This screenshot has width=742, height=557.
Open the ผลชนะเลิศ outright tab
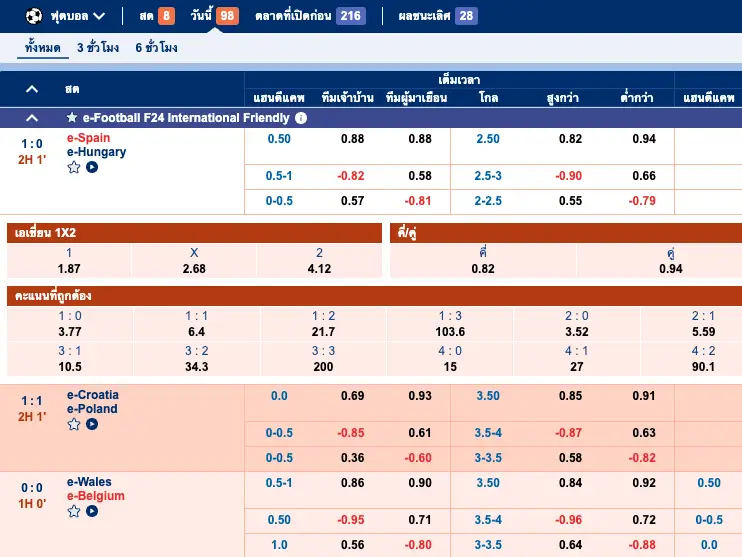pos(438,16)
